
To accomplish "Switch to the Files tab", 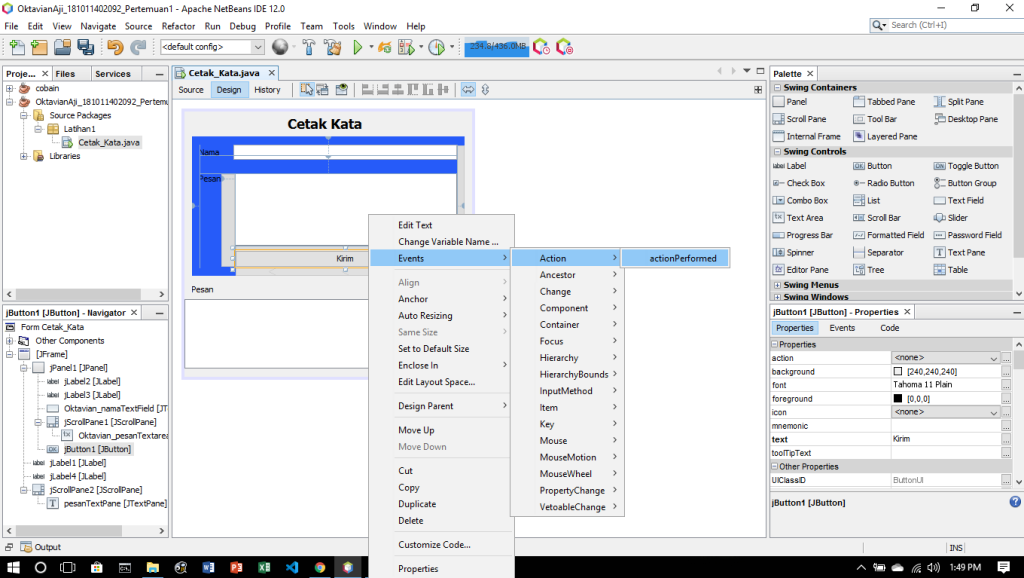I will (x=65, y=74).
